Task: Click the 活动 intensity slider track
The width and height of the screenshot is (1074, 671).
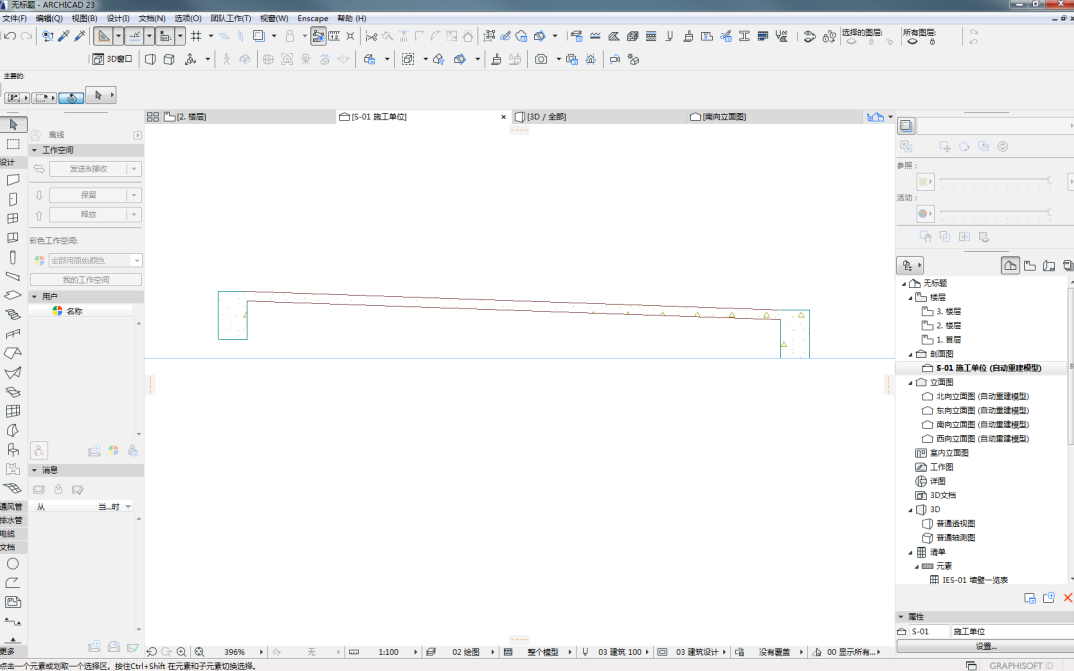Action: pos(995,213)
